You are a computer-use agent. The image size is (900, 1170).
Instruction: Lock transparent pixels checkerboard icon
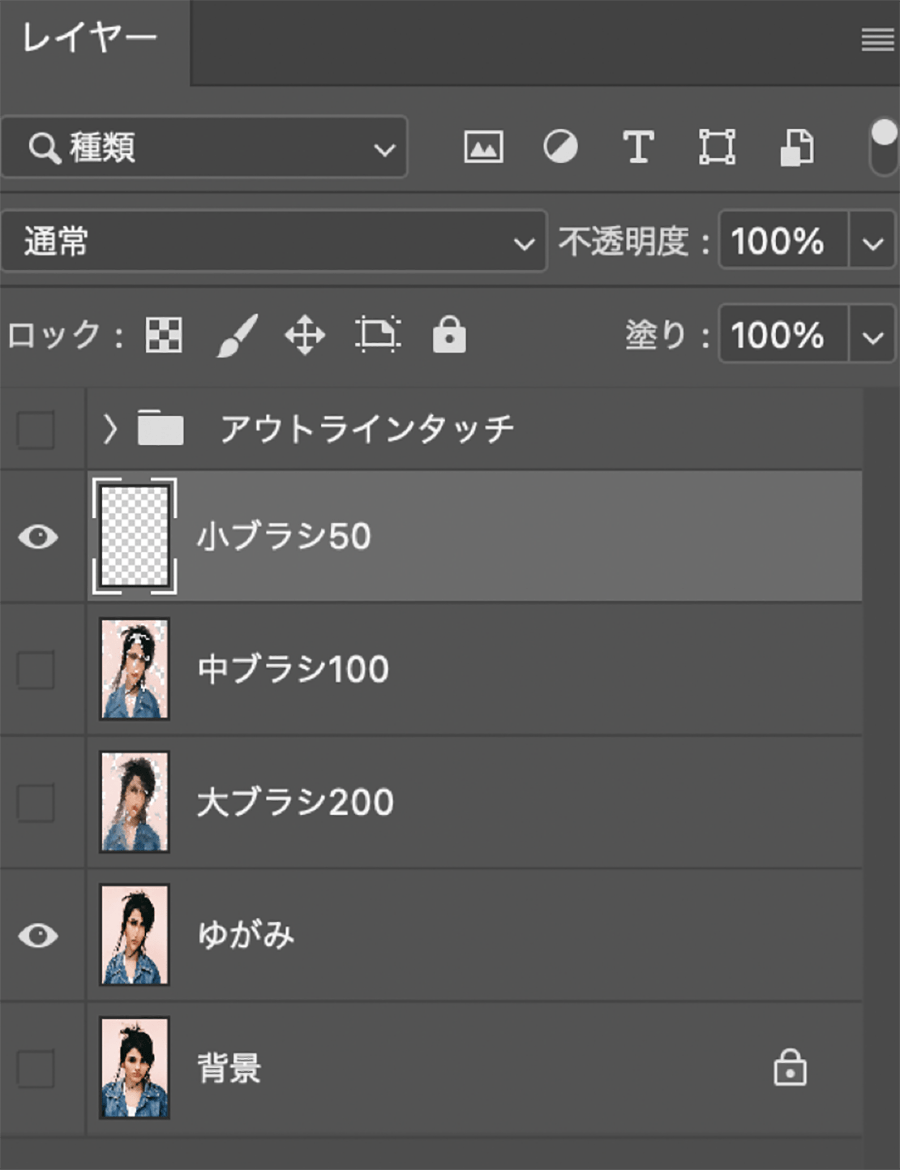tap(164, 336)
